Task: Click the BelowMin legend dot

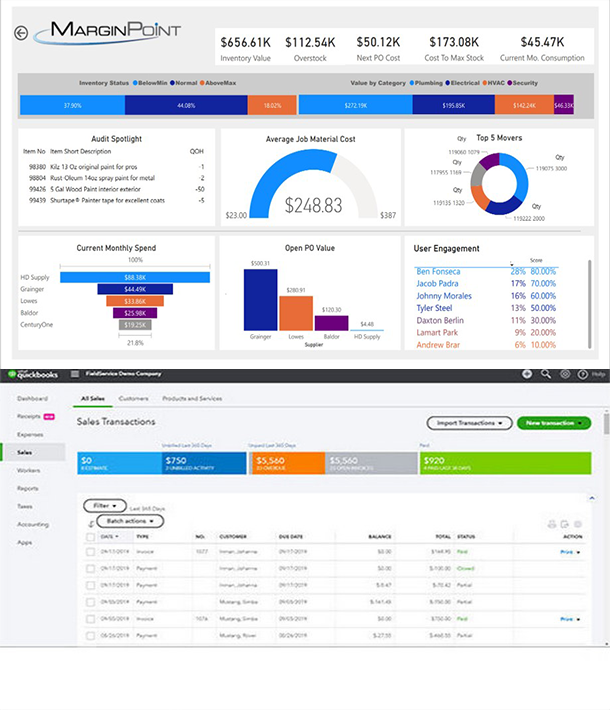Action: tap(135, 83)
